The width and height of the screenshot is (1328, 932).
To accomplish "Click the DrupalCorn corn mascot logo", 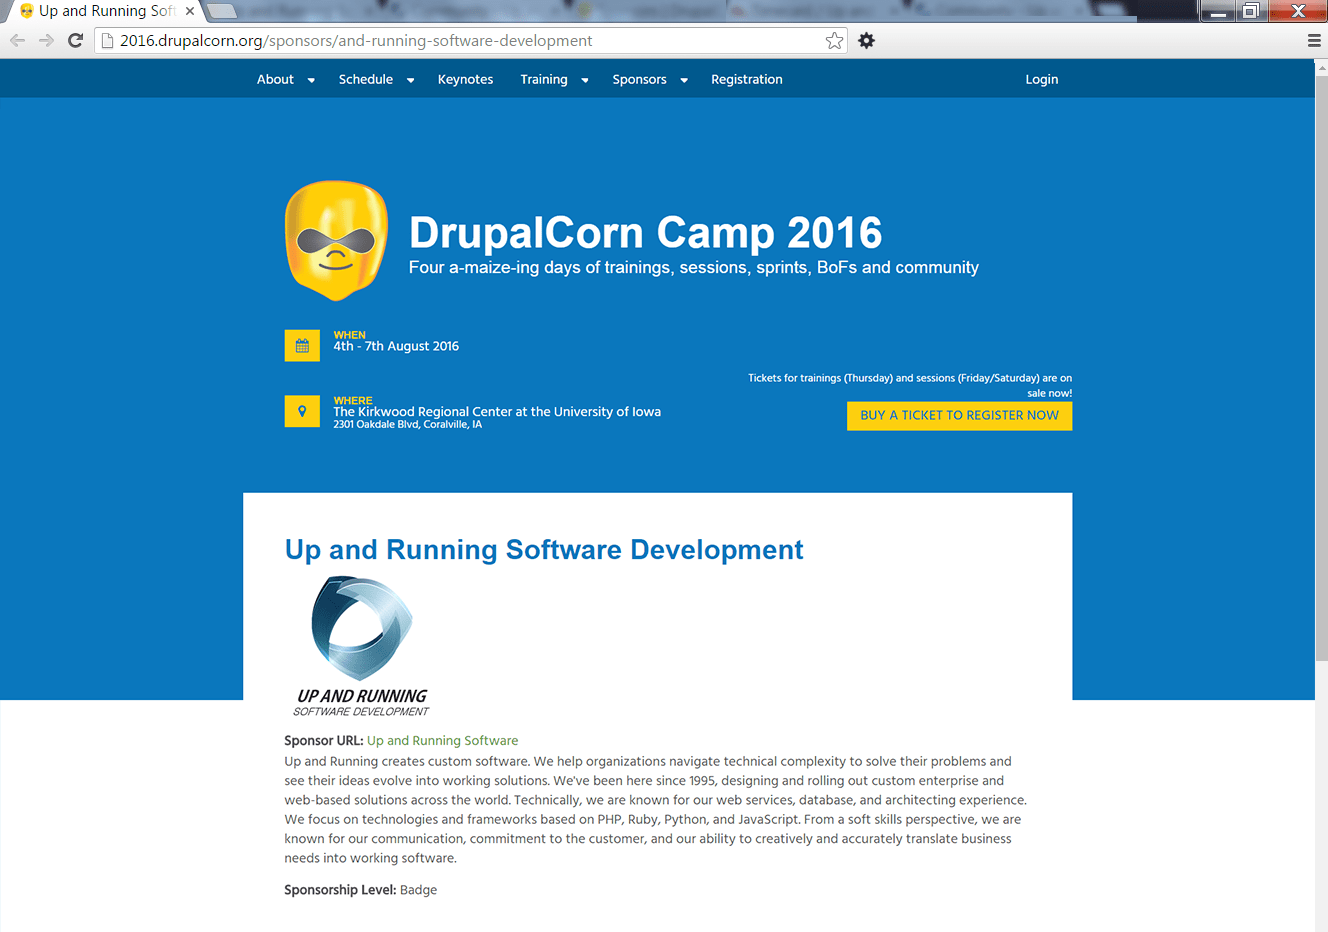I will 336,241.
